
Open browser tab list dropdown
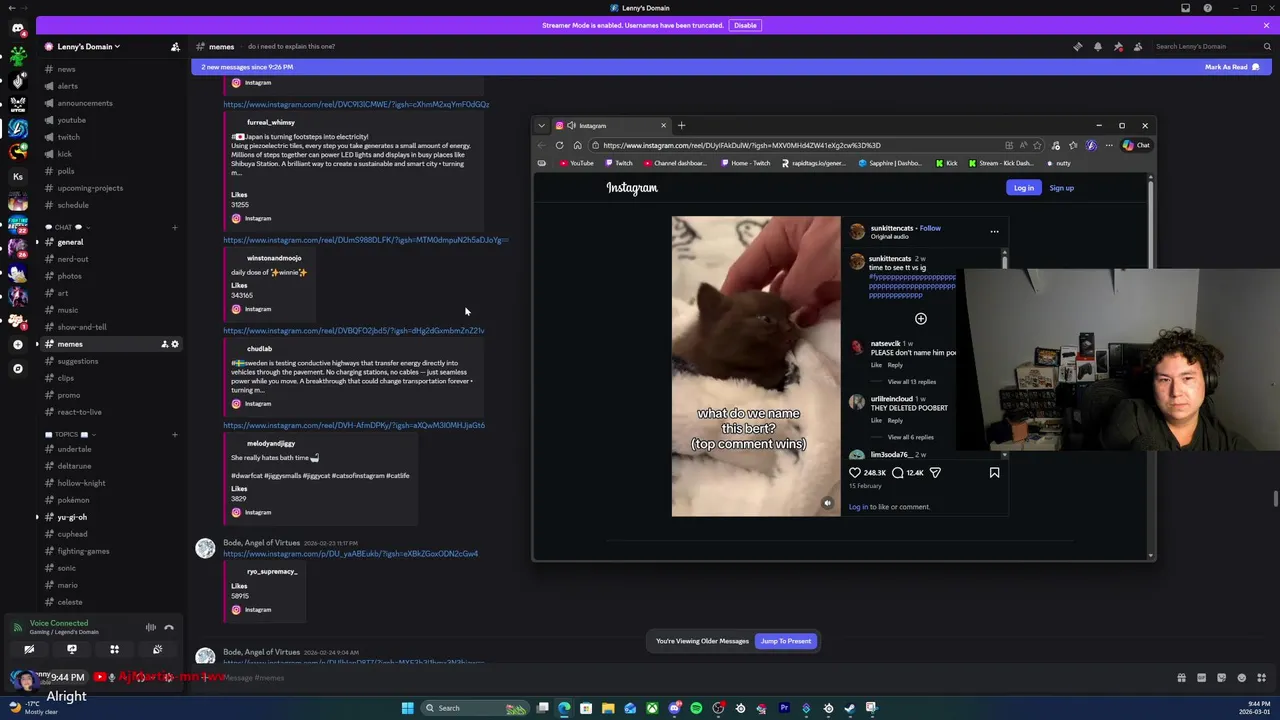point(541,126)
